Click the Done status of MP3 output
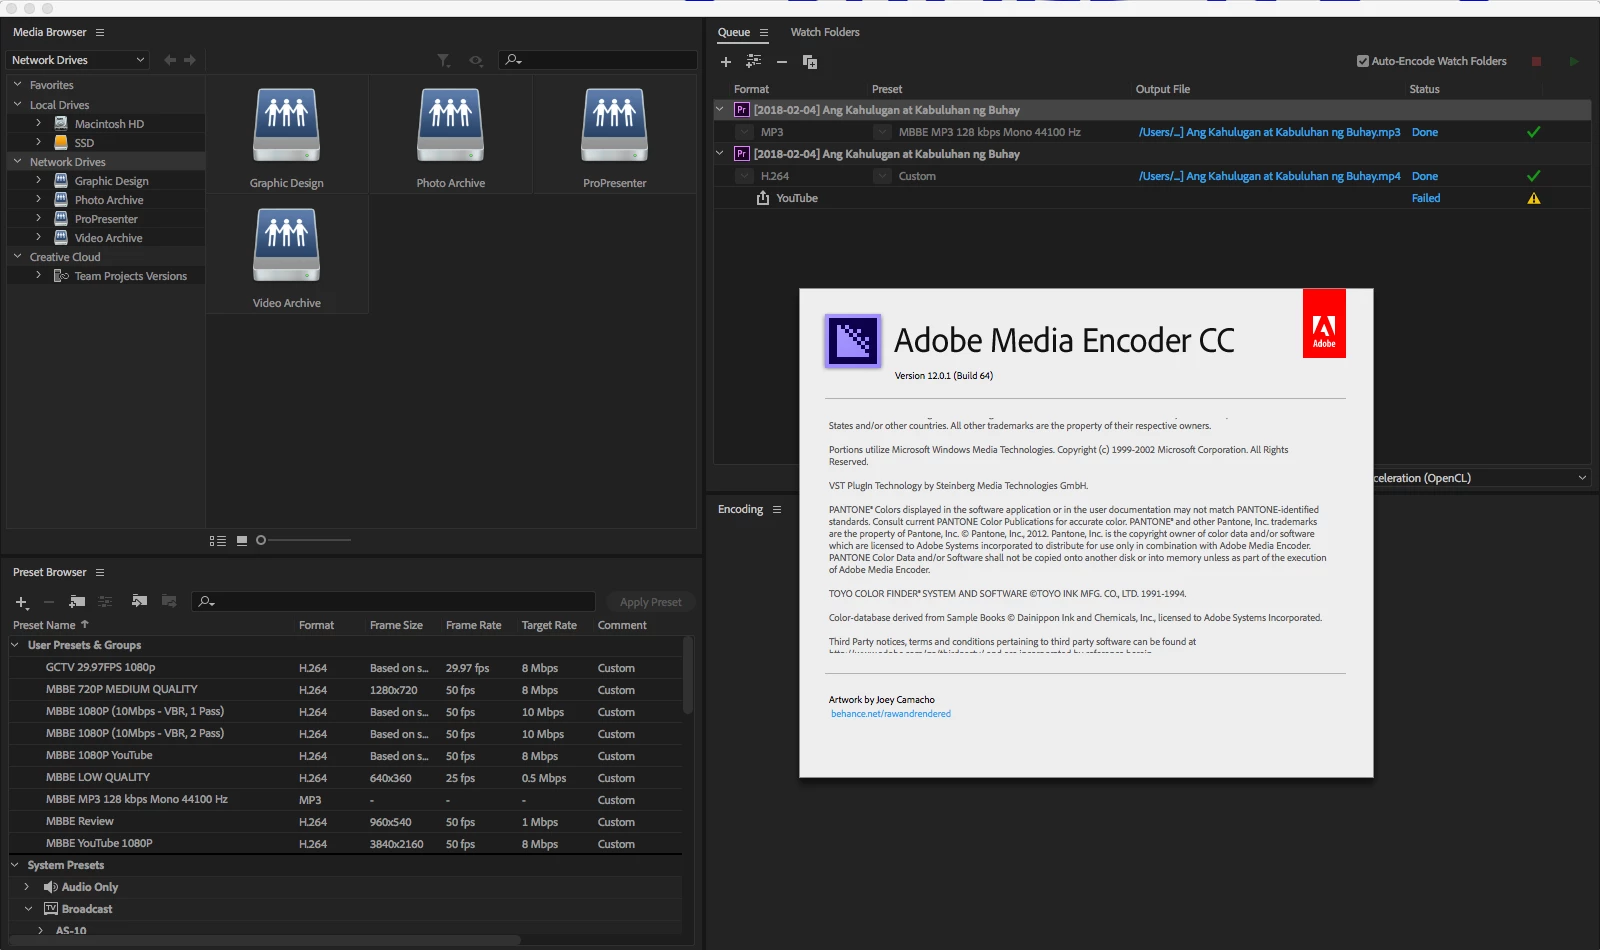The height and width of the screenshot is (950, 1600). [x=1425, y=132]
